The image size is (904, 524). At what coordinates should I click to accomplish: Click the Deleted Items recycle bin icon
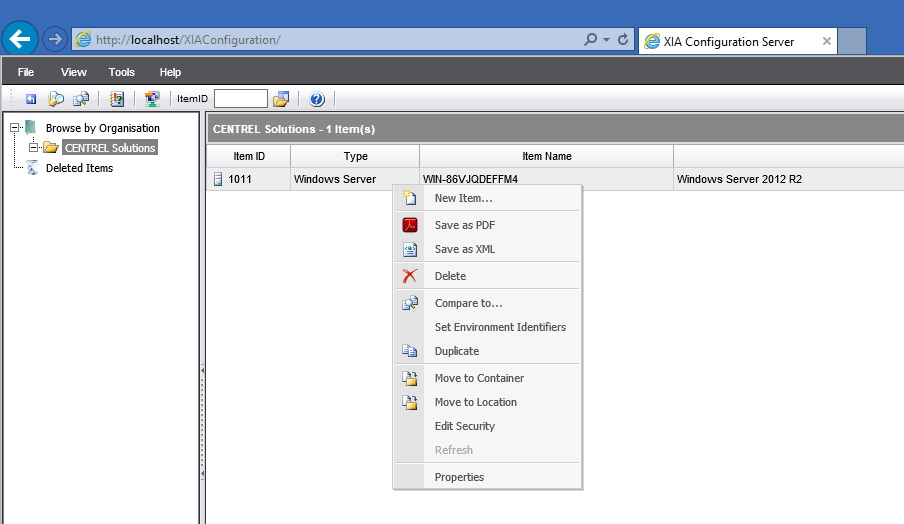click(x=32, y=168)
